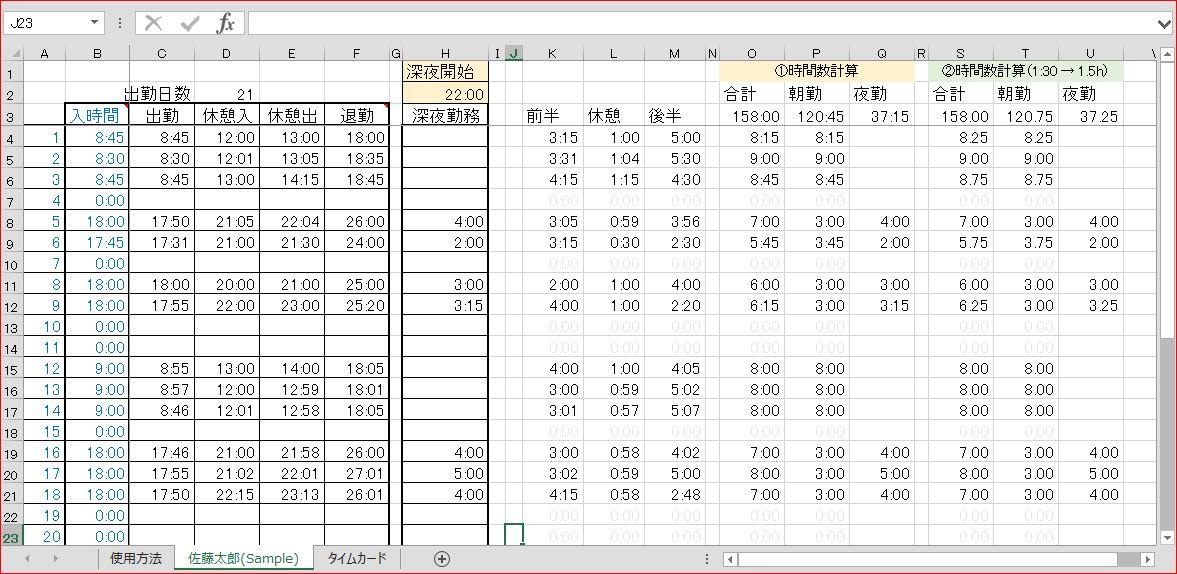Viewport: 1177px width, 574px height.
Task: Click the 5.75 合計 cell
Action: click(961, 242)
